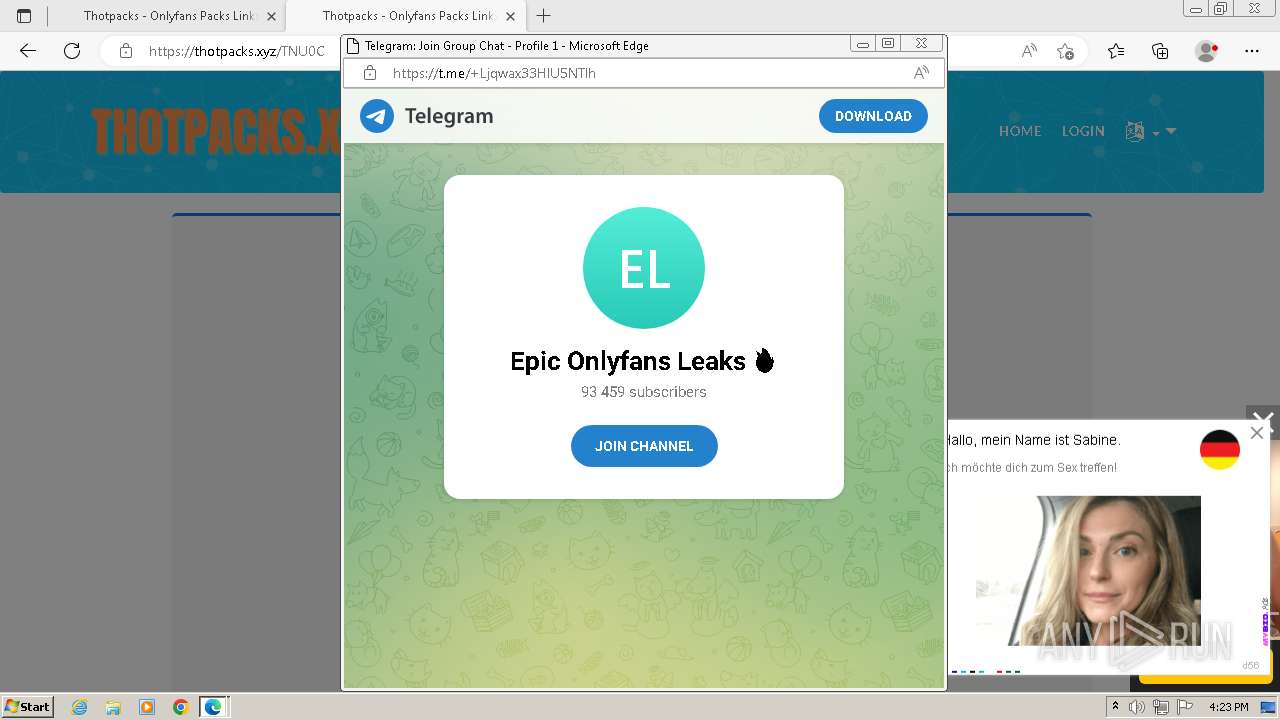Select Microsoft Edge taskbar button
The image size is (1280, 720).
pos(214,707)
